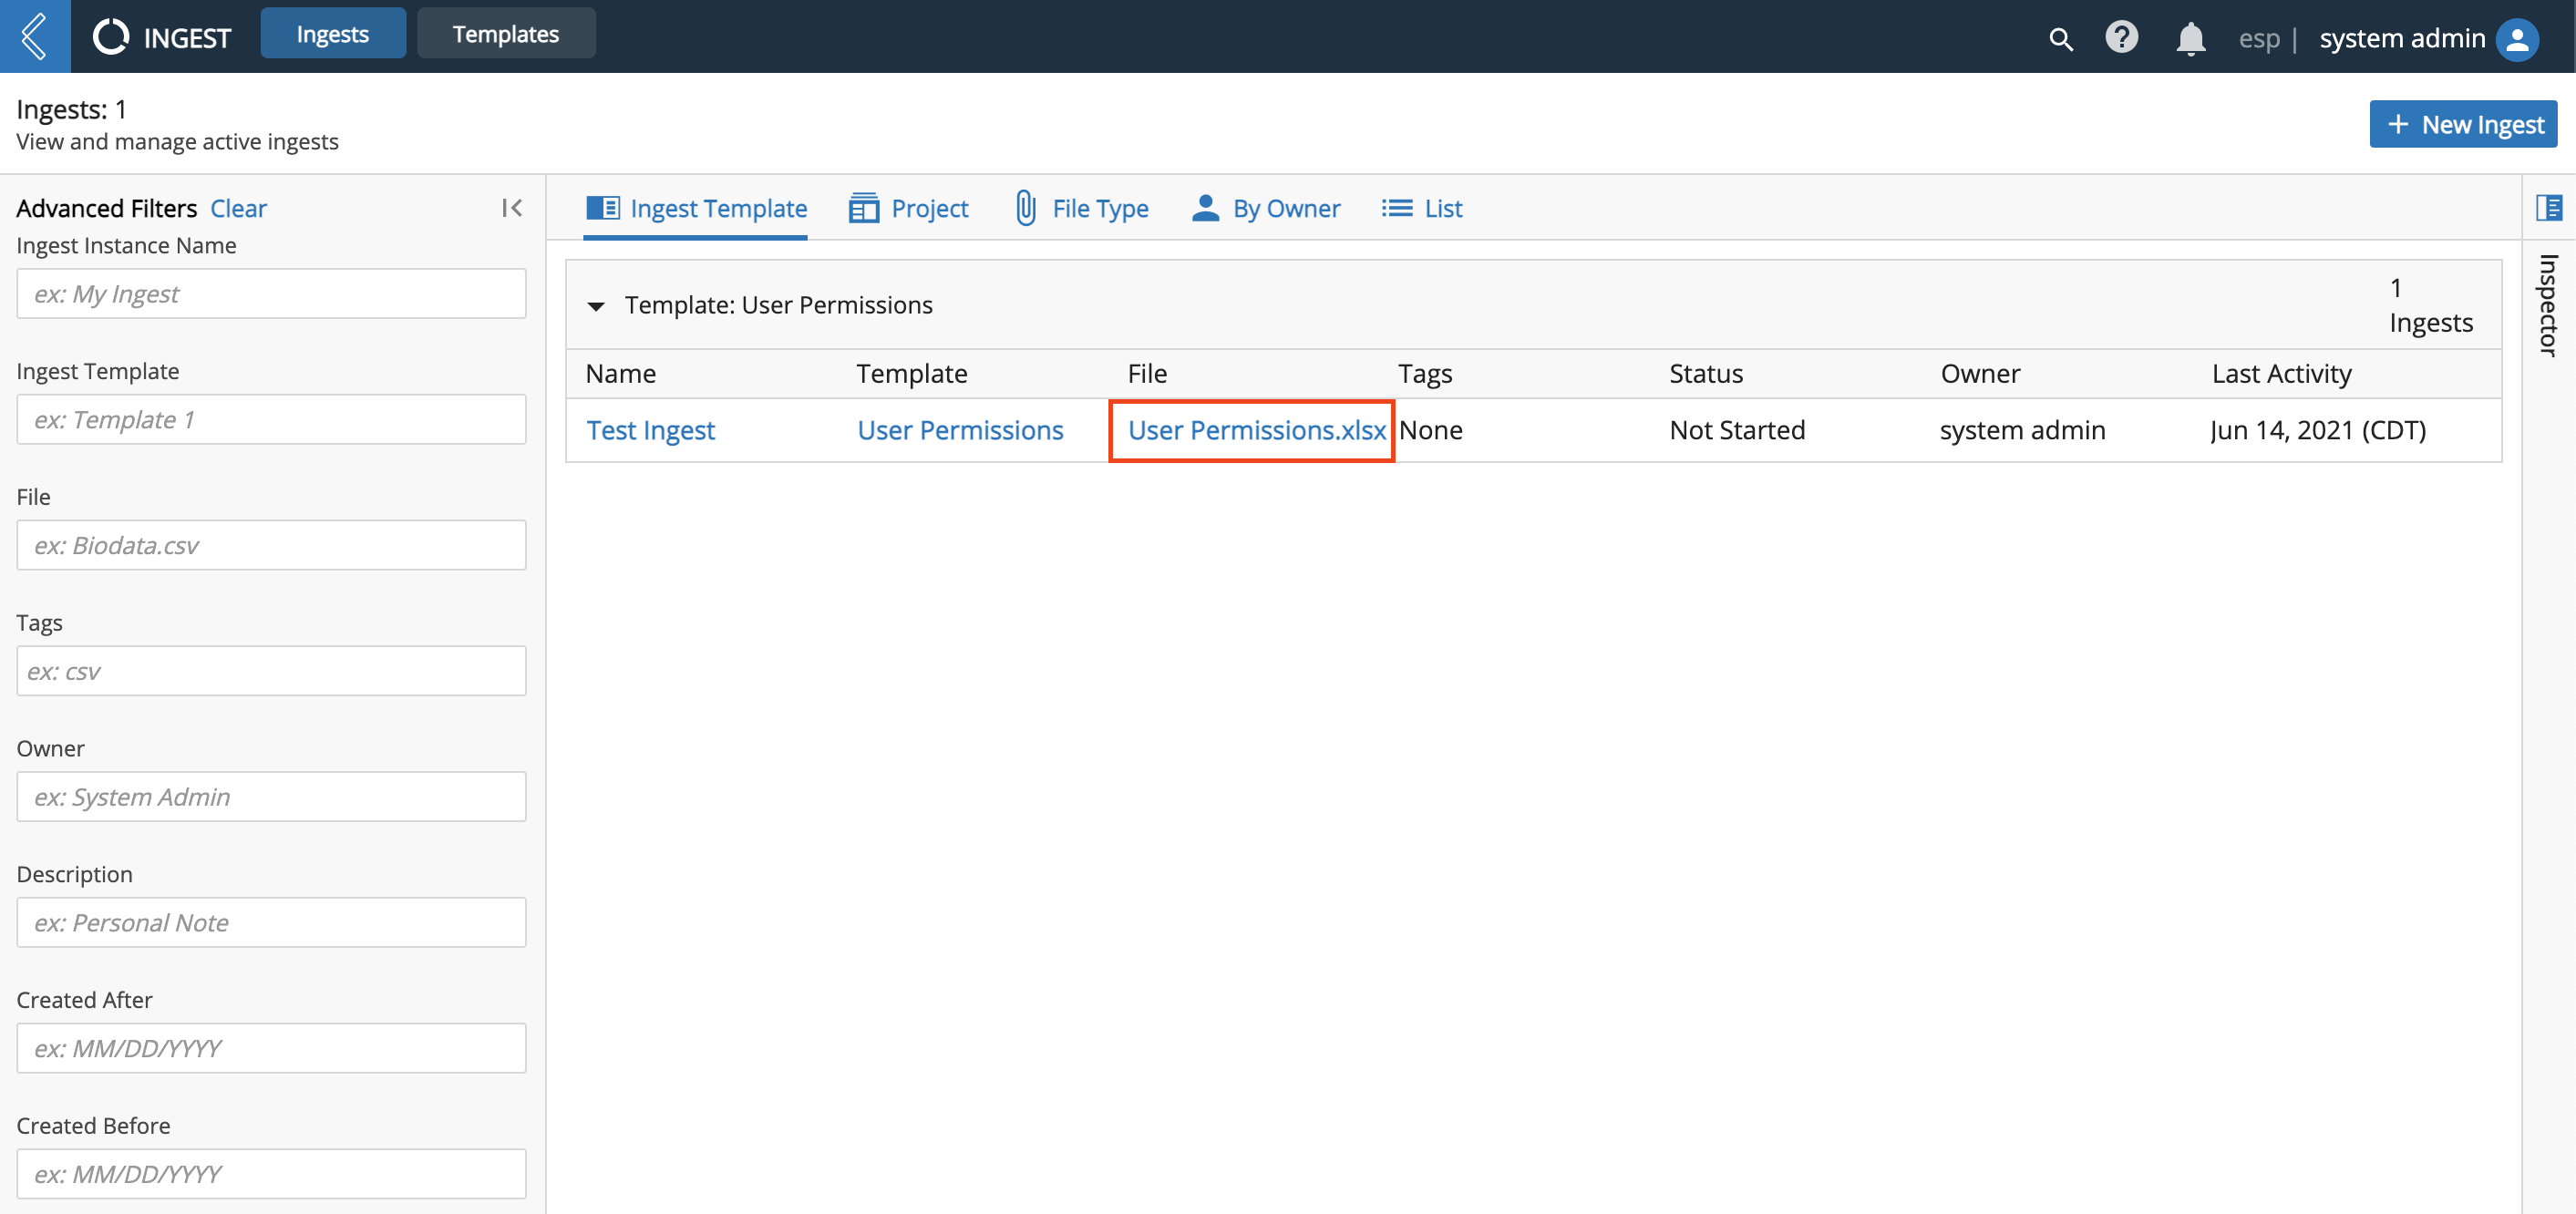This screenshot has width=2576, height=1214.
Task: Toggle the Inspector panel icon
Action: point(2548,208)
